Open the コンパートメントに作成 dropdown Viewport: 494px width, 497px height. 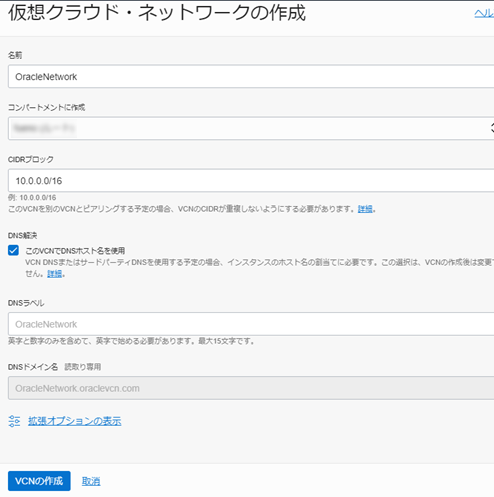coord(251,128)
